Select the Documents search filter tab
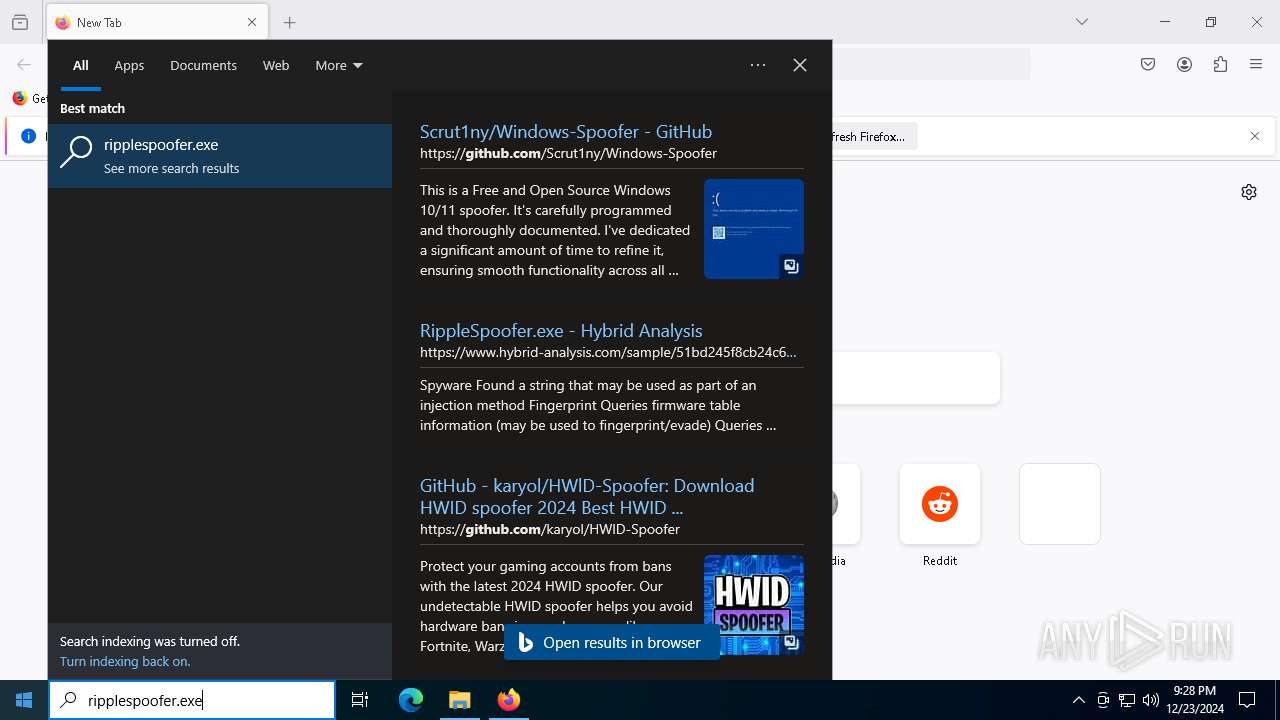 pyautogui.click(x=203, y=65)
